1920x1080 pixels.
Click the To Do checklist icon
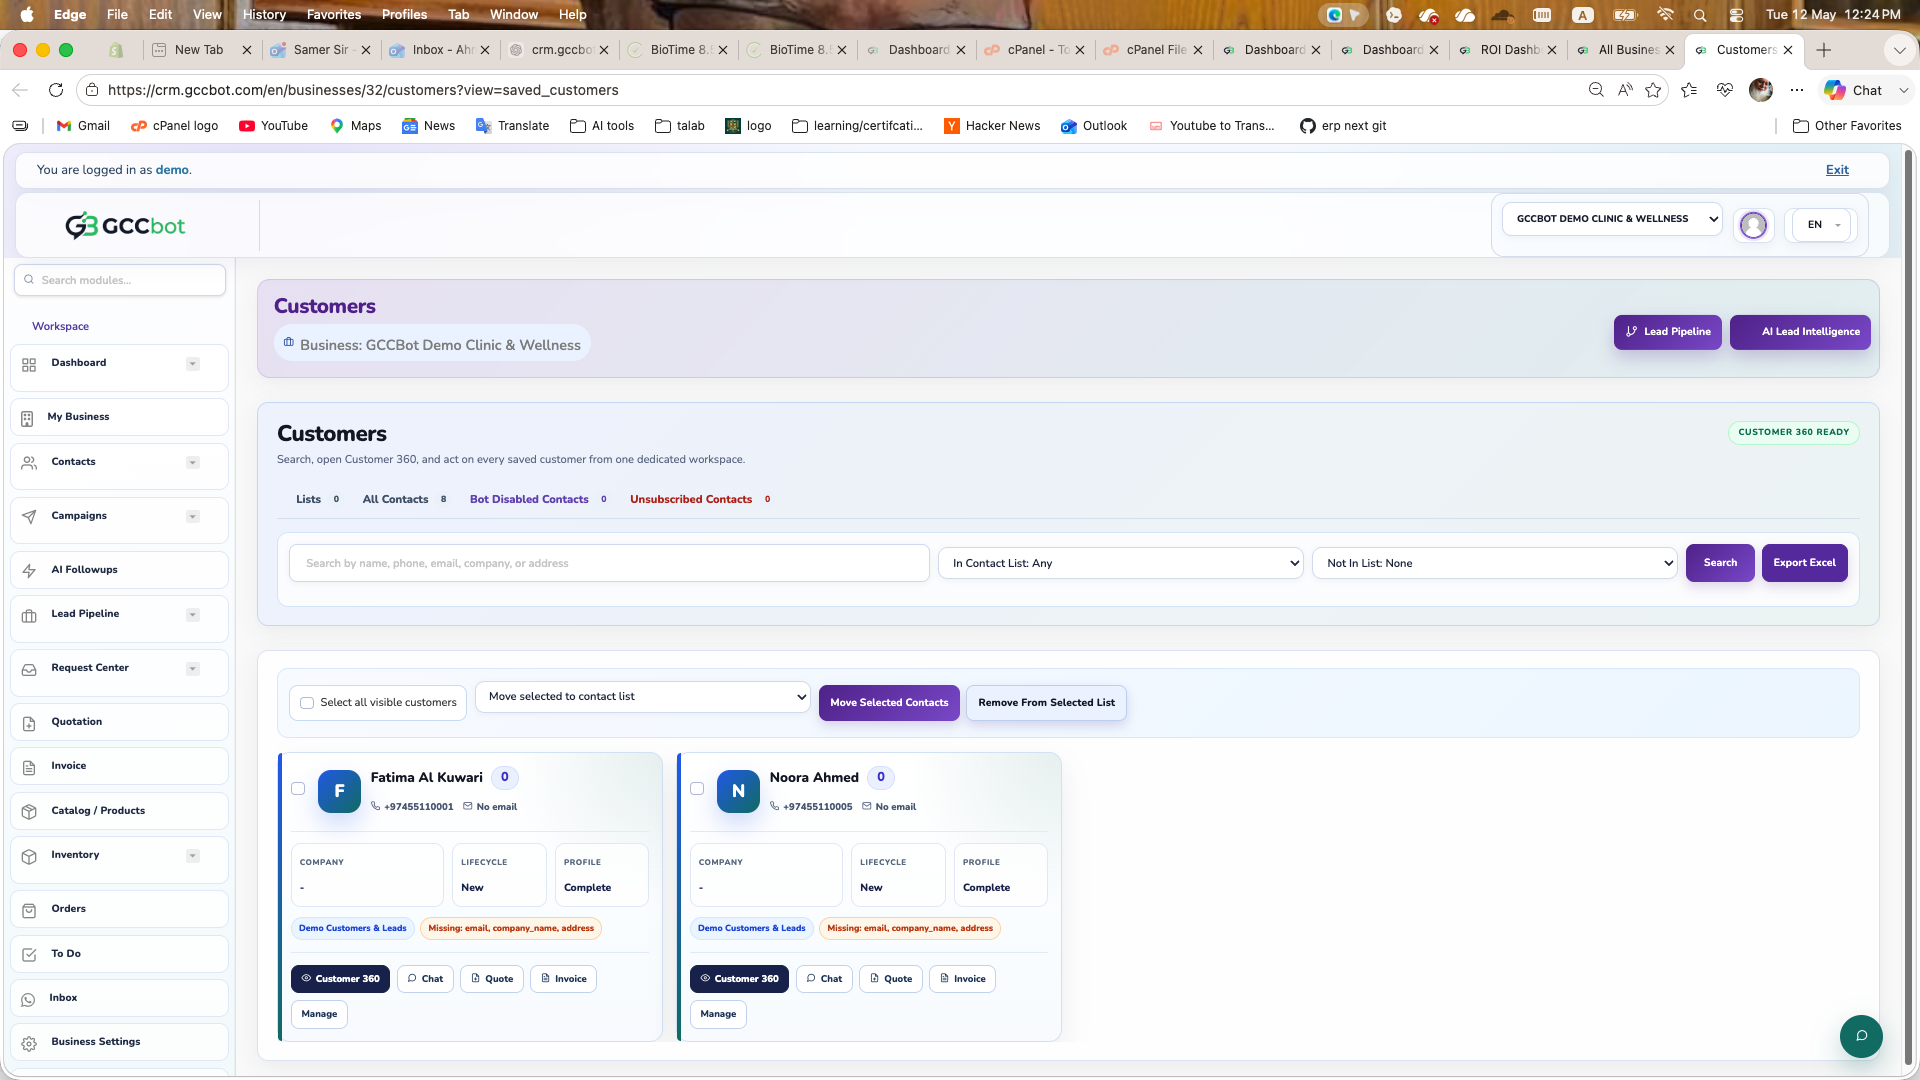(x=29, y=954)
